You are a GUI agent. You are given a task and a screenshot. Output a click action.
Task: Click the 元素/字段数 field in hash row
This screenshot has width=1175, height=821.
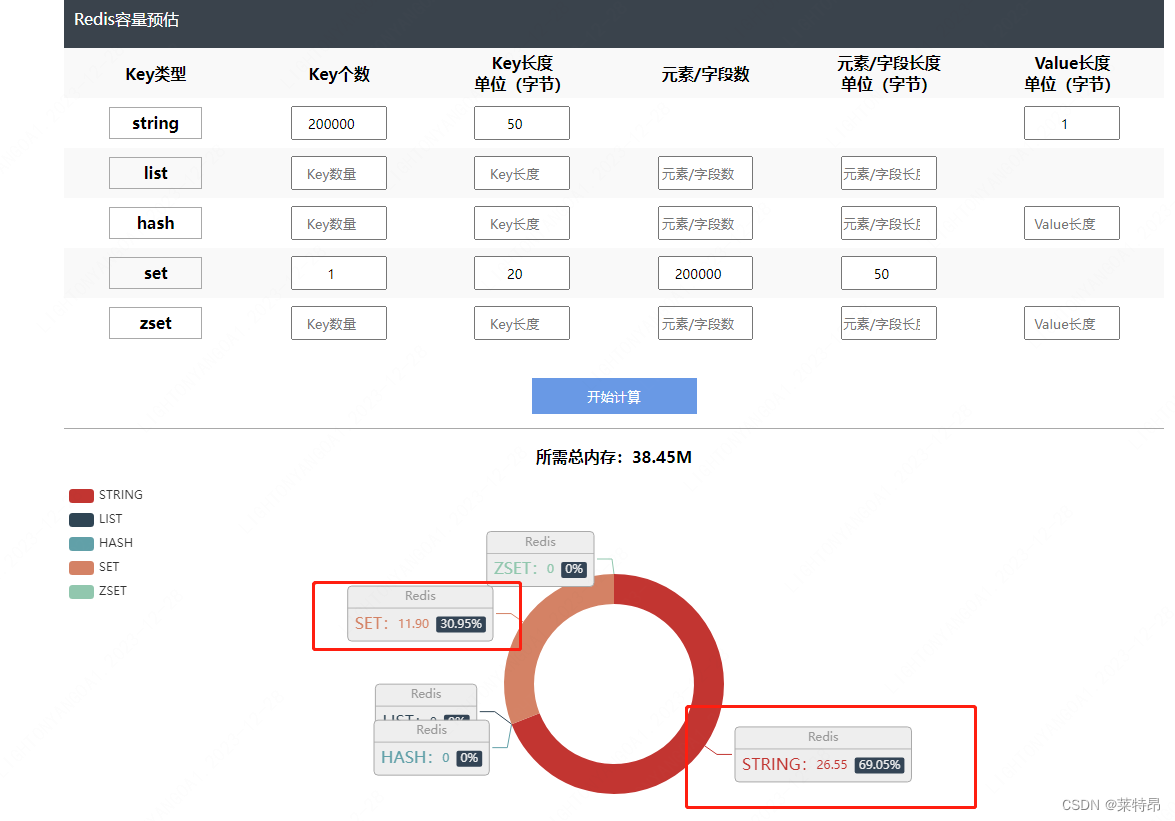(x=705, y=223)
